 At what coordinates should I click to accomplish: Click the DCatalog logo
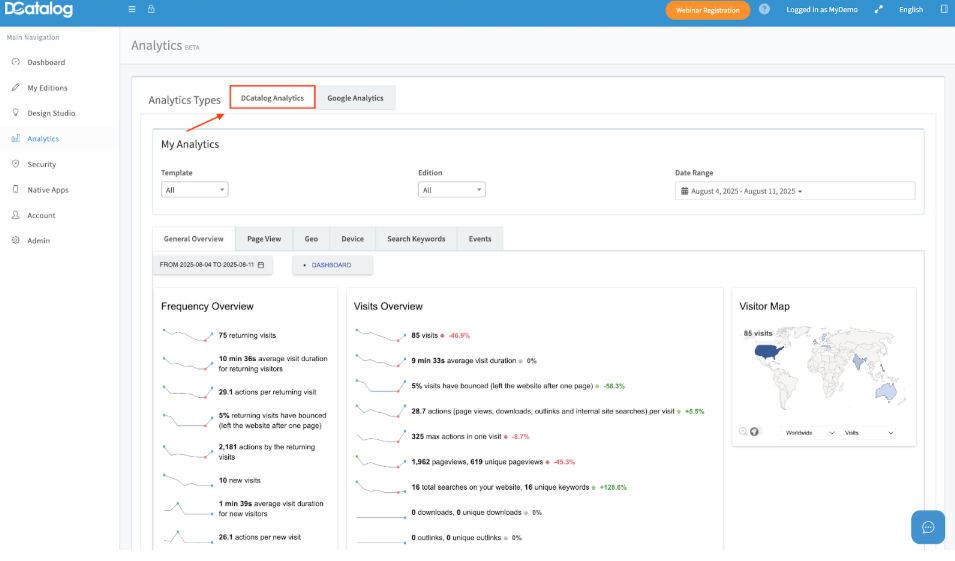(37, 10)
